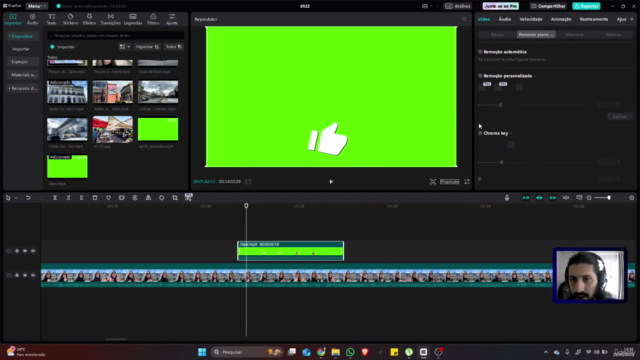Screen dimensions: 640x360
Task: Switch to the Áudio properties tab
Action: pos(504,19)
